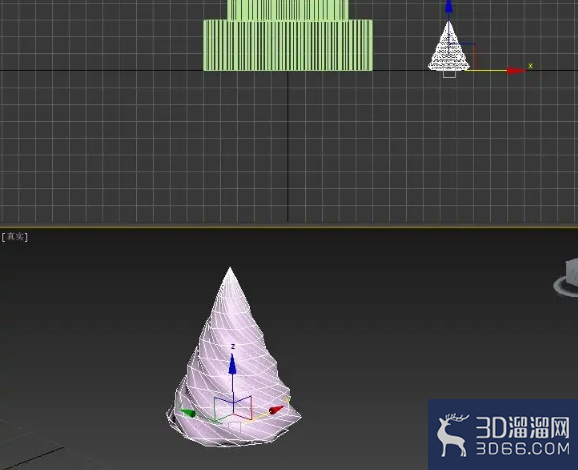This screenshot has width=578, height=470.
Task: Click the plane handle square beside small cone gizmo
Action: point(462,56)
